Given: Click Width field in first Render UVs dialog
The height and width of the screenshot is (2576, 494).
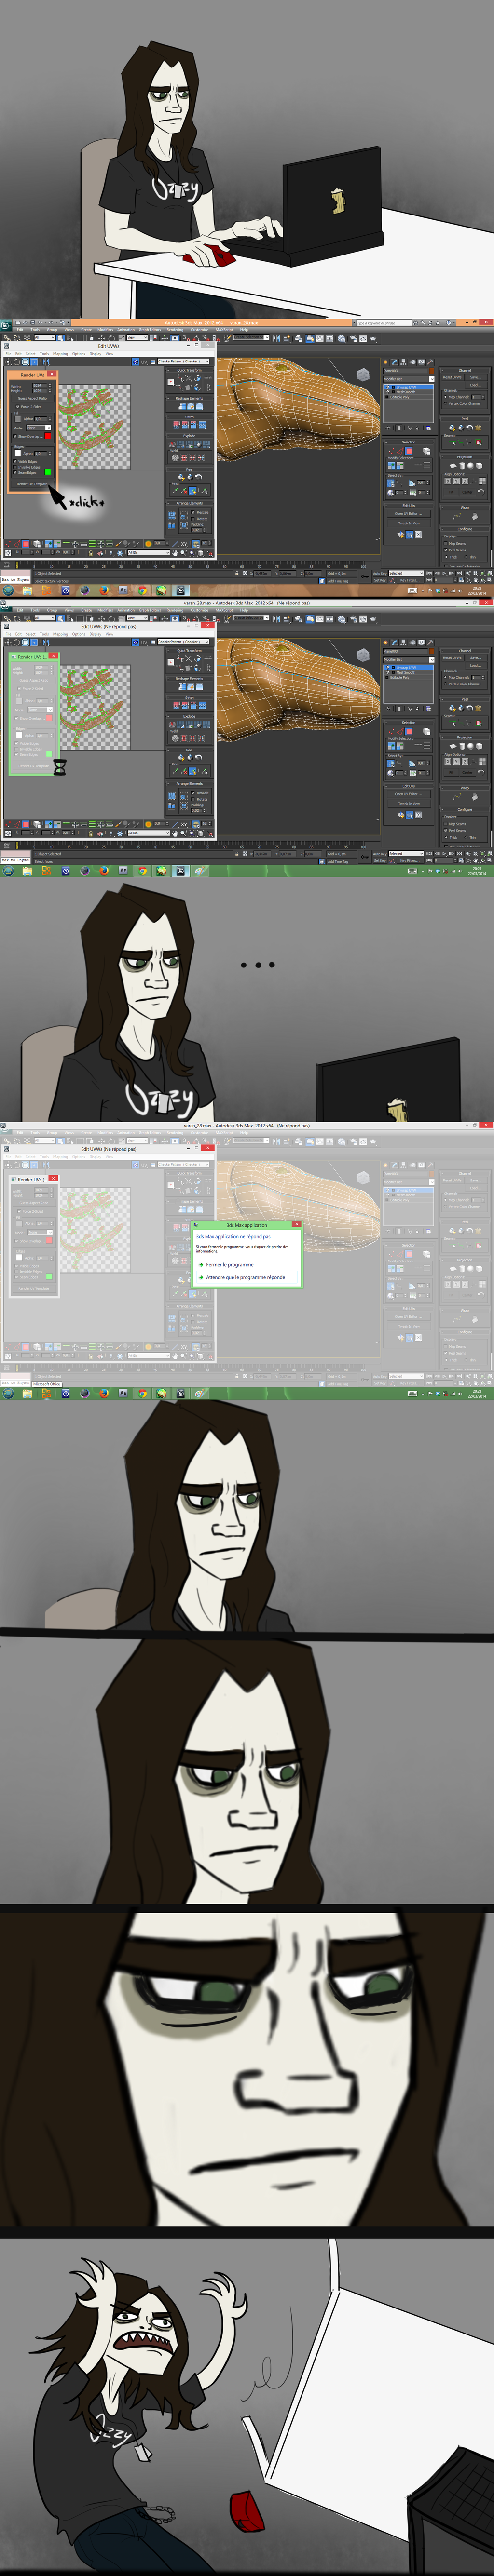Looking at the screenshot, I should 39,386.
